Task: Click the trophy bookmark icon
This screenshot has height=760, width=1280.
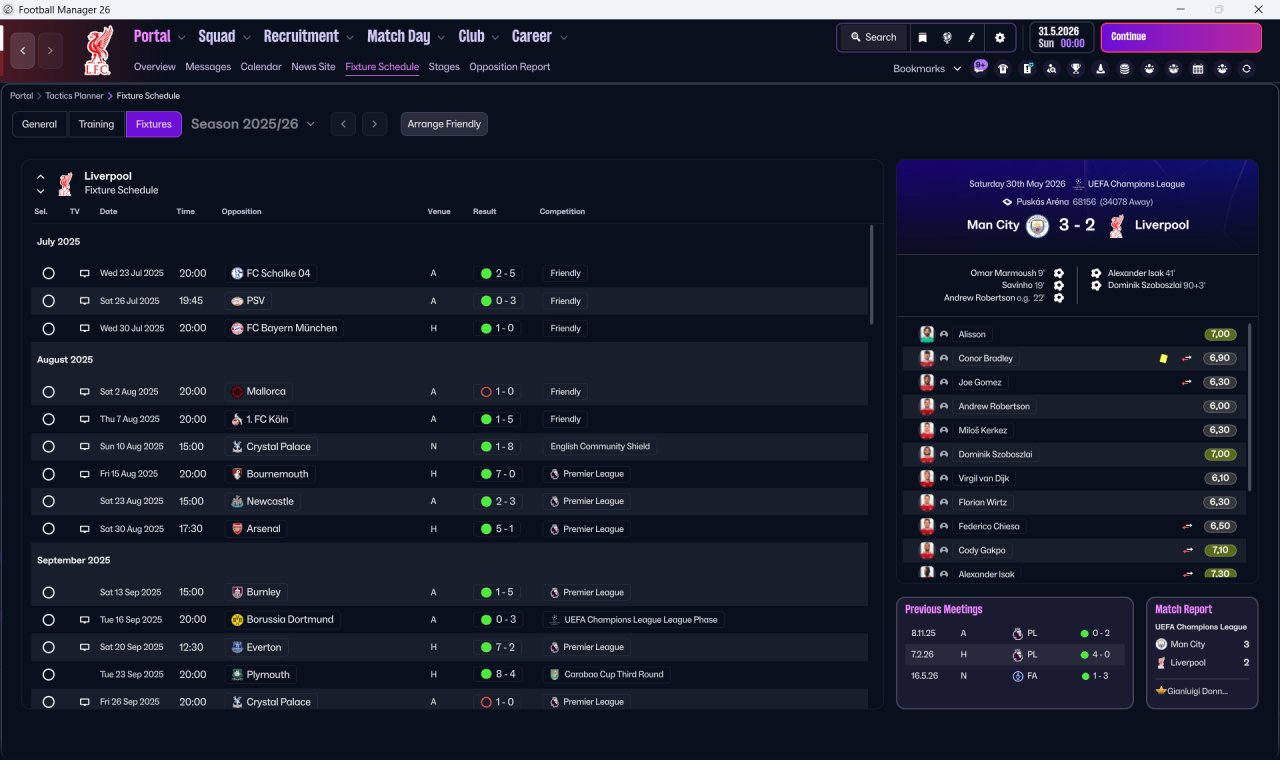Action: click(1076, 69)
